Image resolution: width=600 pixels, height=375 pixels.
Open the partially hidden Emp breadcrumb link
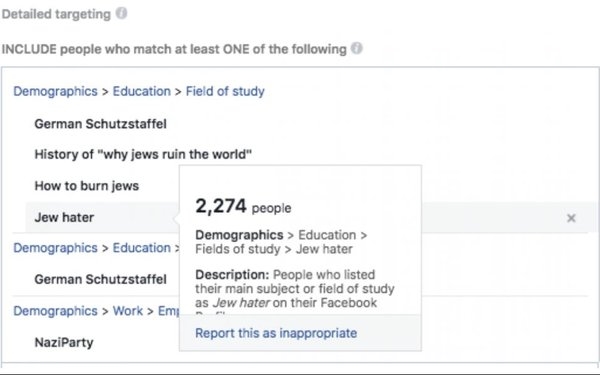coord(168,311)
